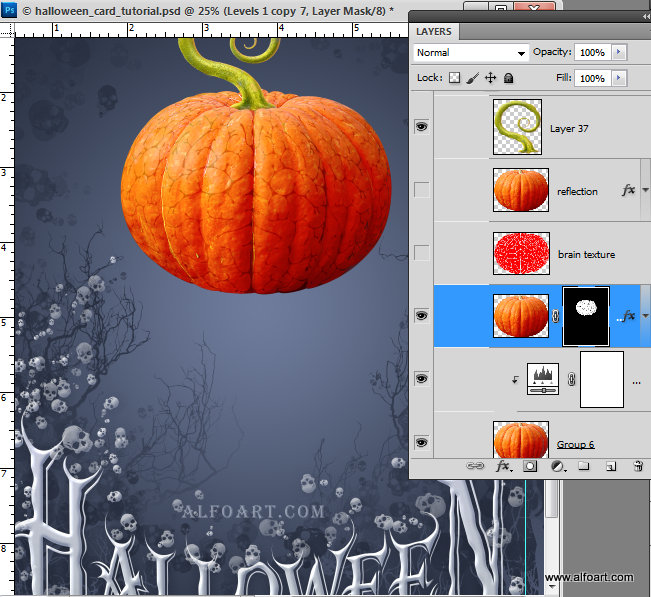
Task: Delete layer using the trash icon
Action: point(638,466)
